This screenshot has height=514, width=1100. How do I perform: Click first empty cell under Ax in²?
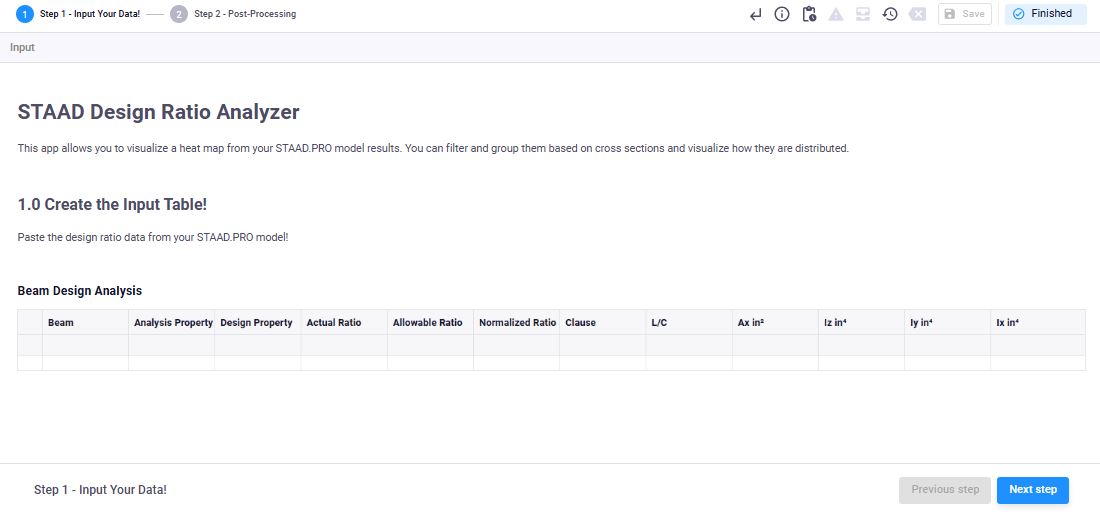776,346
